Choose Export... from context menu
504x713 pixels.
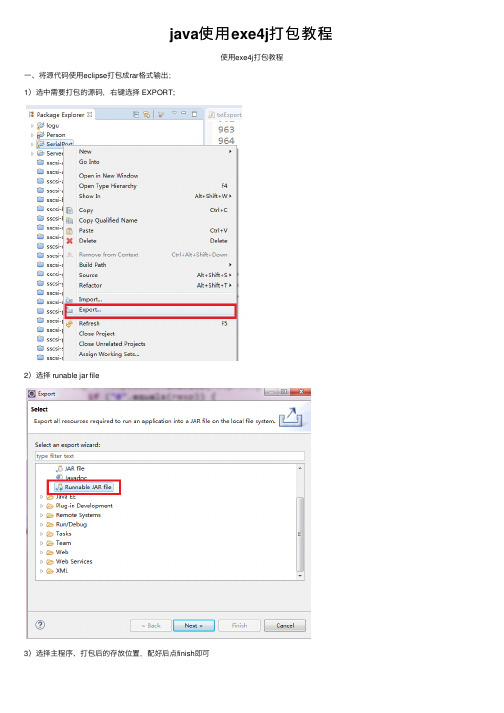coord(150,310)
